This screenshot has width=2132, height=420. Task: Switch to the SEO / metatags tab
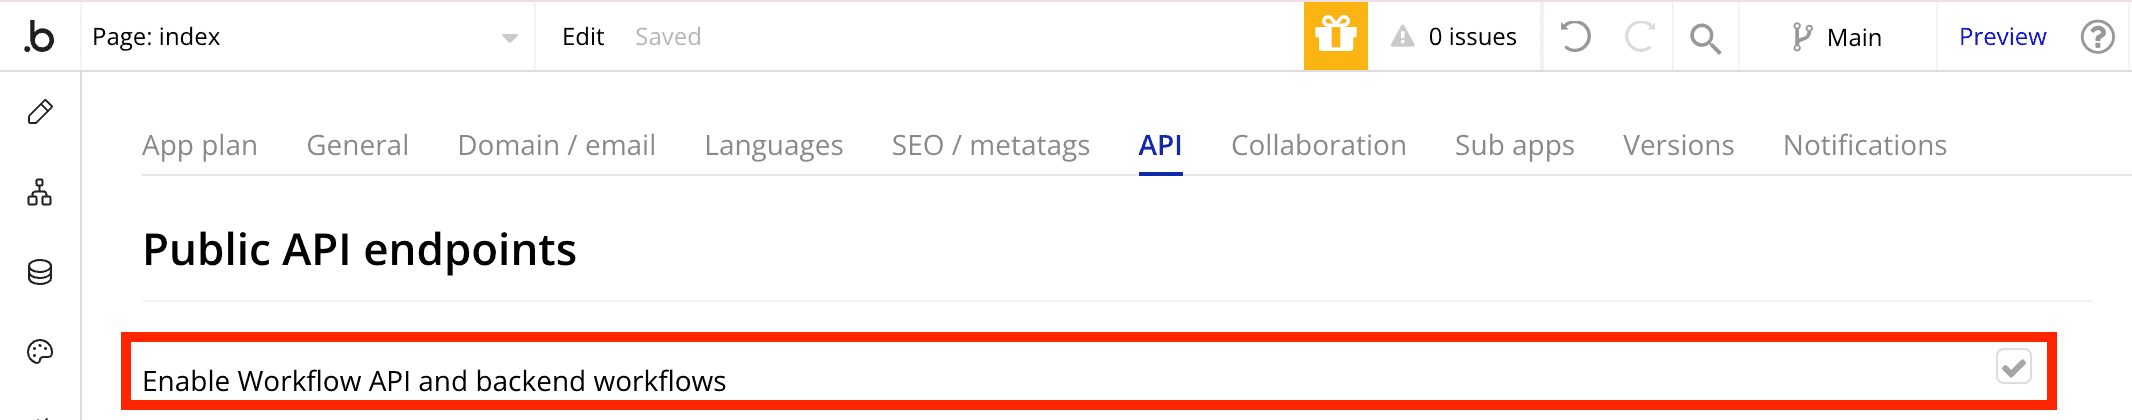(990, 146)
